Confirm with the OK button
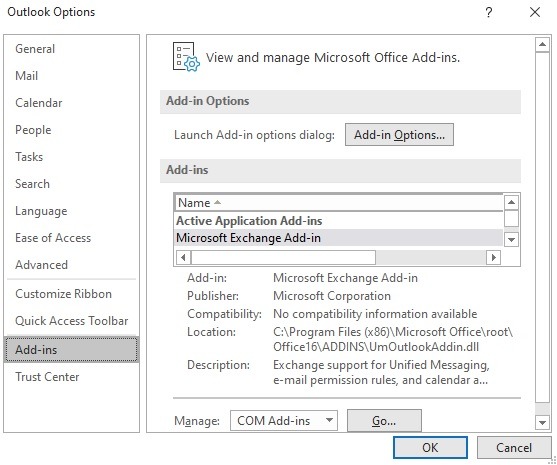 coord(430,448)
